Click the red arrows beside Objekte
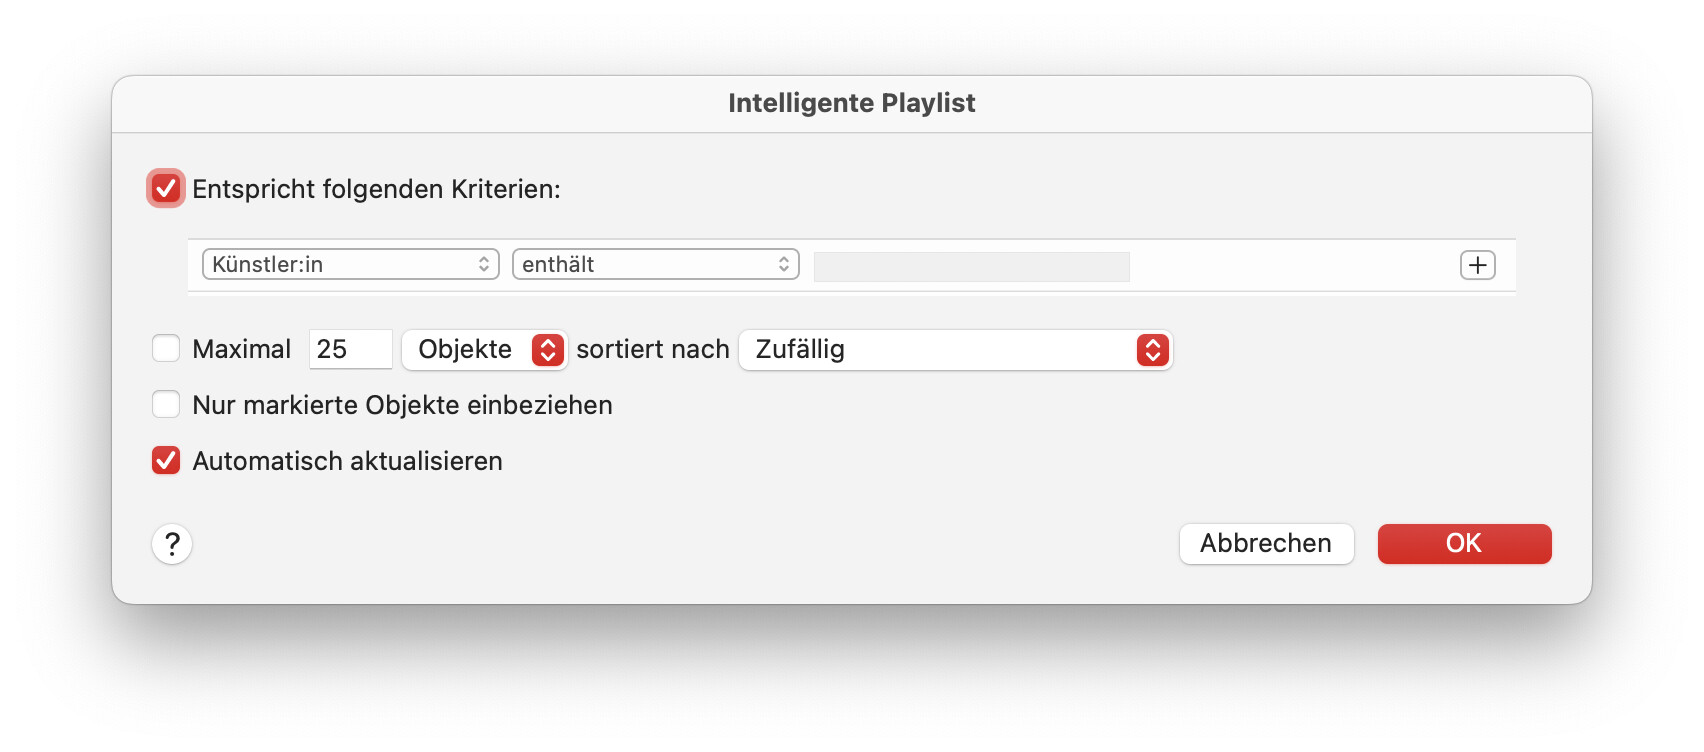 [548, 350]
